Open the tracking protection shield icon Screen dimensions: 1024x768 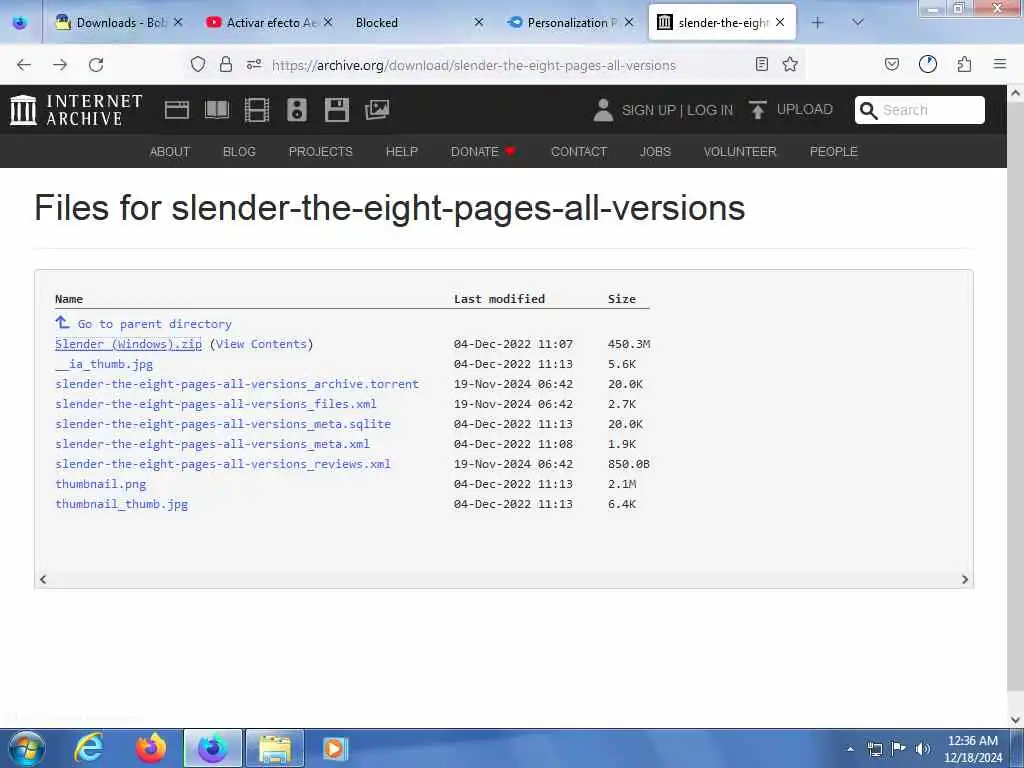coord(198,64)
